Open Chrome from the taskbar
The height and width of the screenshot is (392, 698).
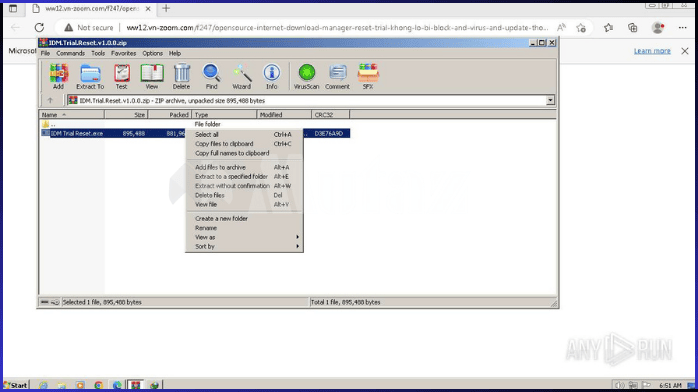[98, 385]
